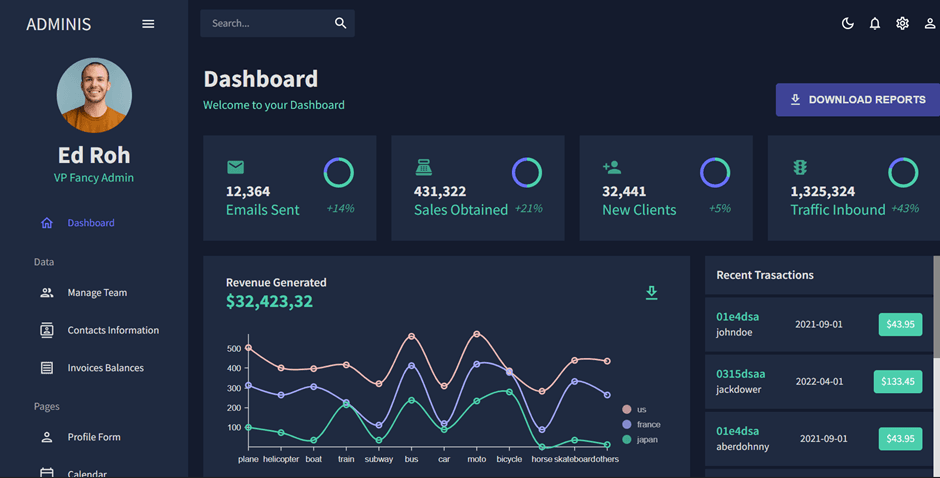This screenshot has width=940, height=478.
Task: Click the Ed Roh name heading
Action: 94,155
